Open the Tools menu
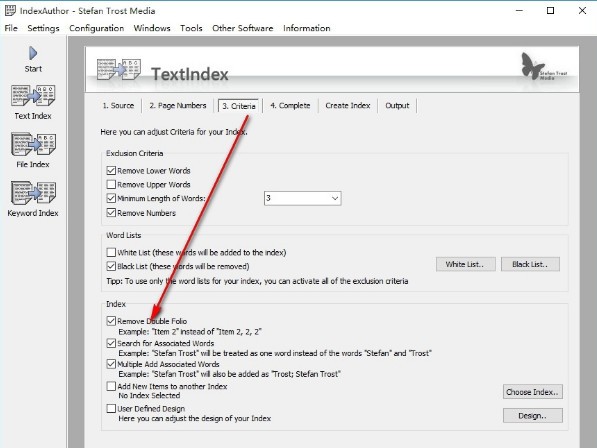 click(191, 28)
